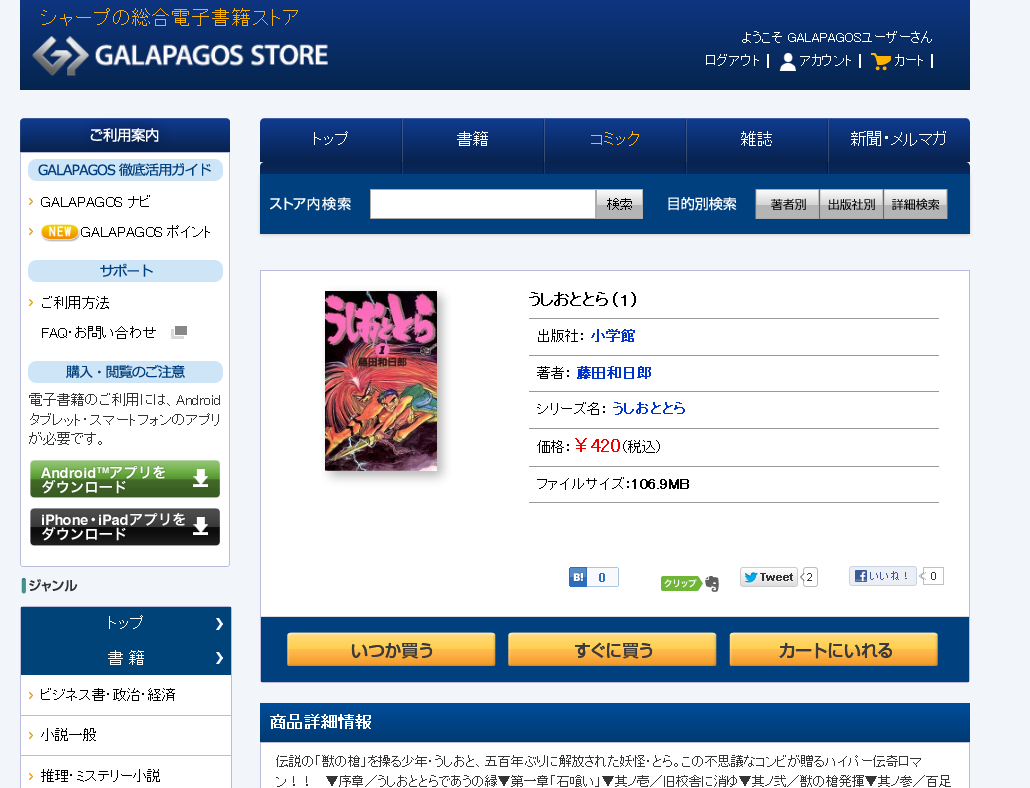Open GALAPAGOS ナビ link
1030x788 pixels.
(x=95, y=202)
